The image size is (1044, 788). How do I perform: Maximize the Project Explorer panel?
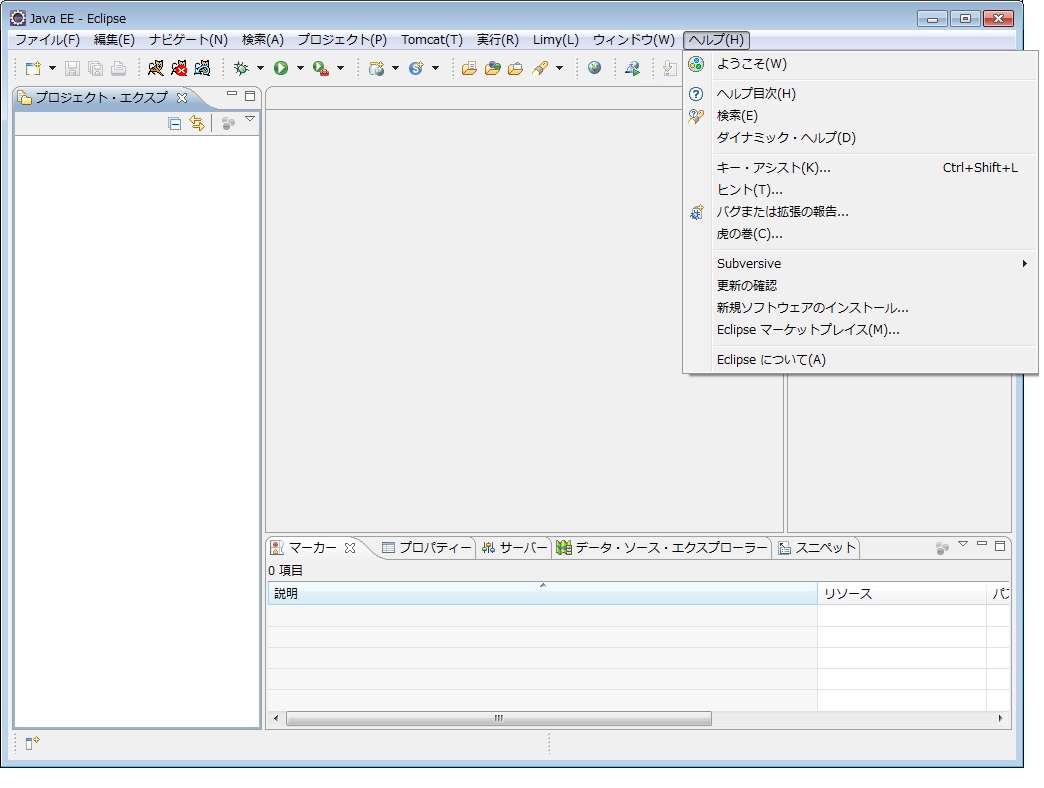tap(250, 96)
